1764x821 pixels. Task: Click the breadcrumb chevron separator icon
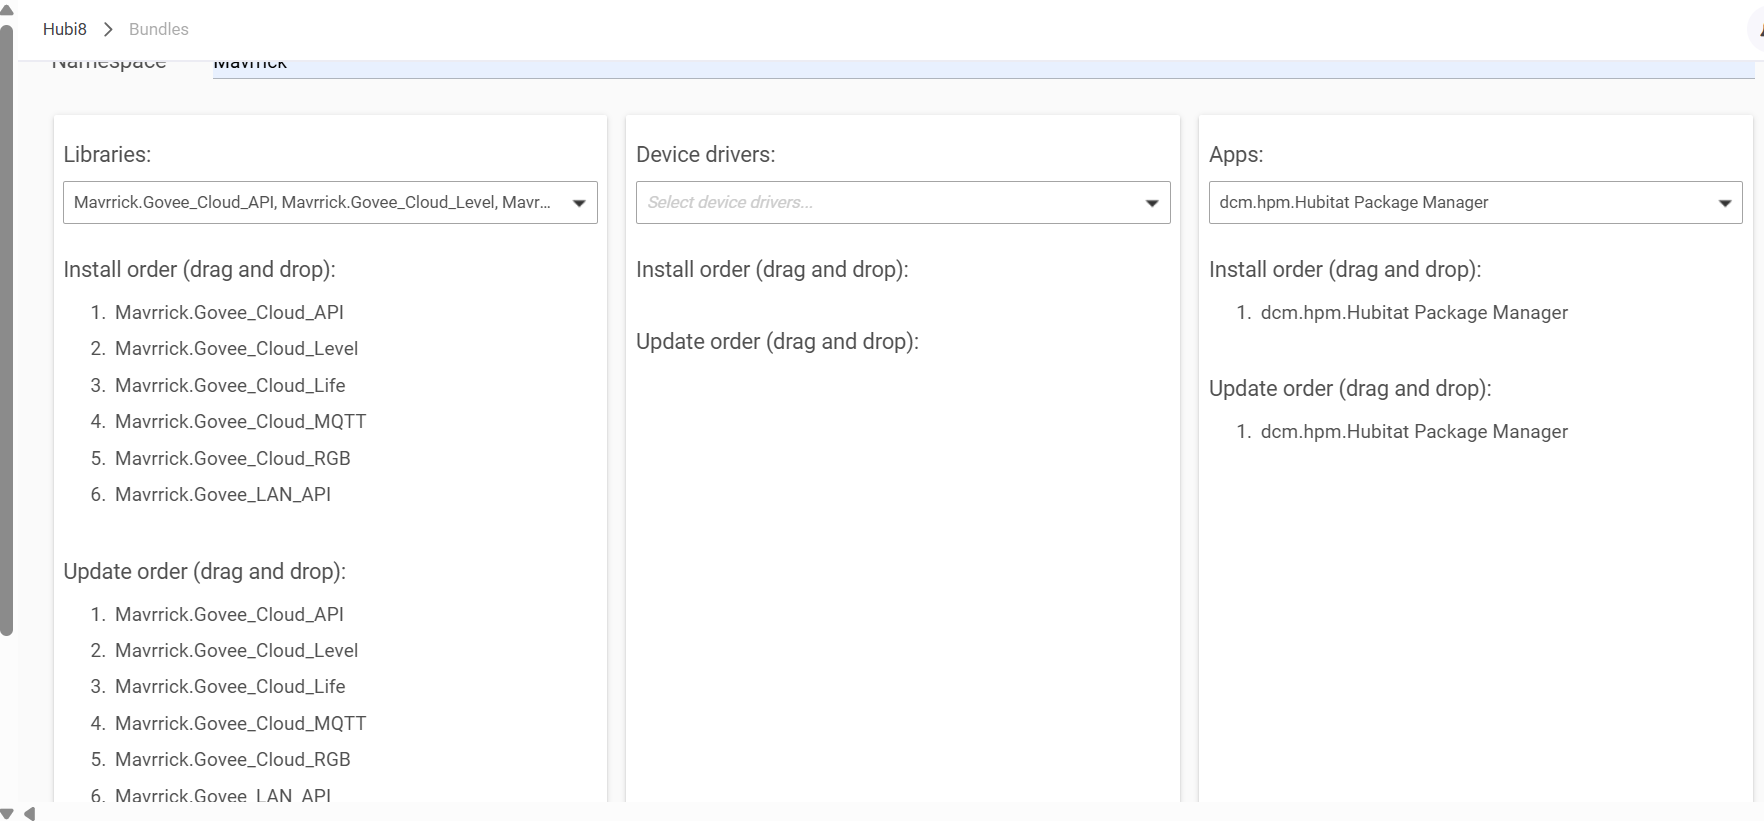coord(108,29)
